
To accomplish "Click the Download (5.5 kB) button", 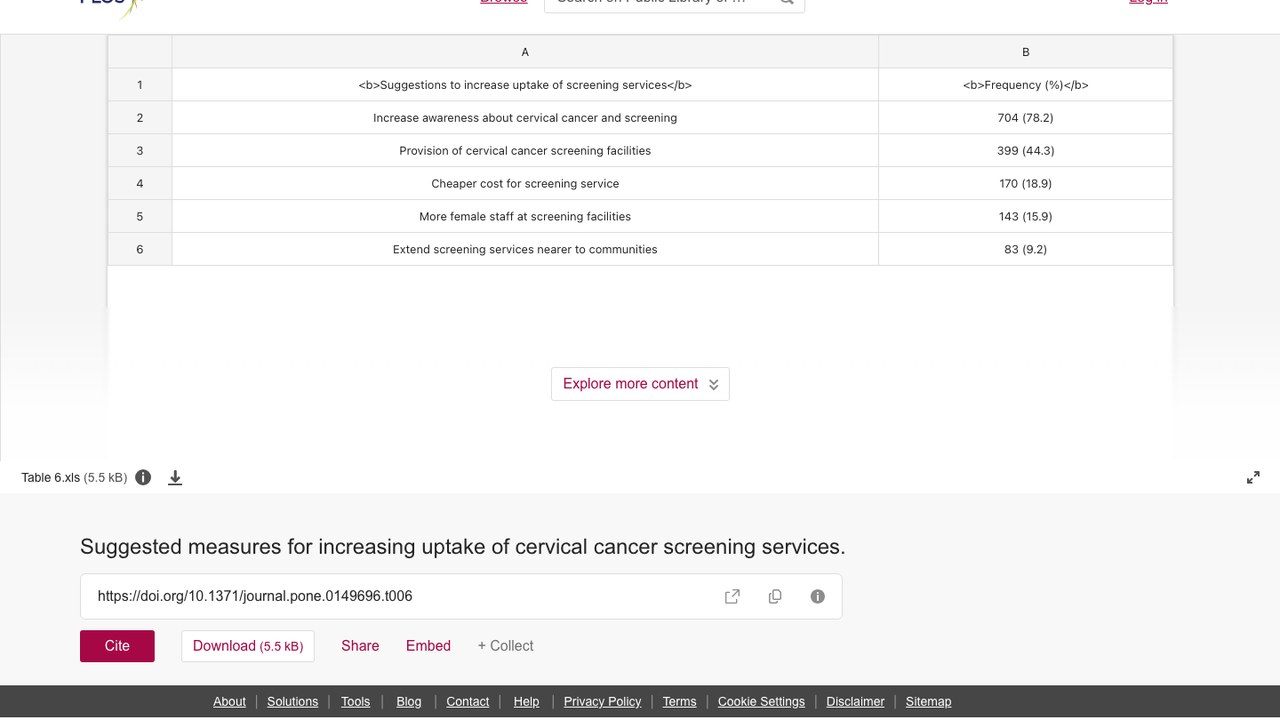I will (248, 646).
